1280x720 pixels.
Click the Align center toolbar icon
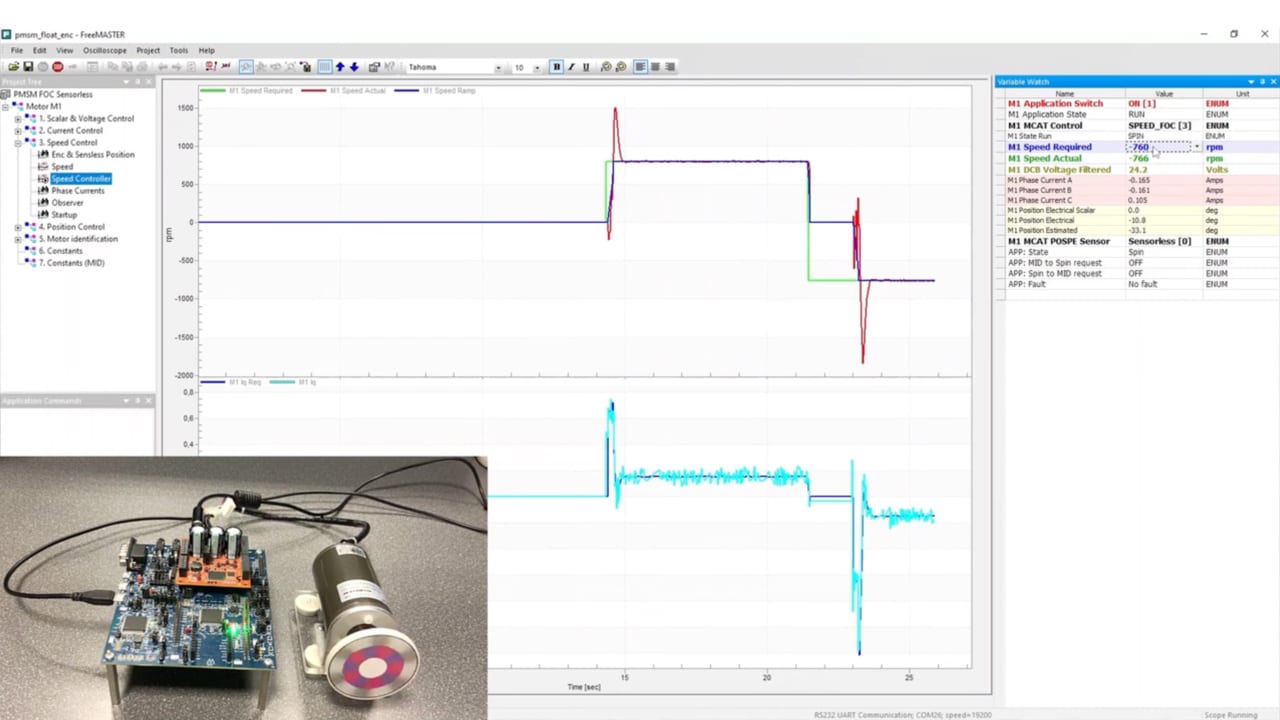pyautogui.click(x=655, y=67)
